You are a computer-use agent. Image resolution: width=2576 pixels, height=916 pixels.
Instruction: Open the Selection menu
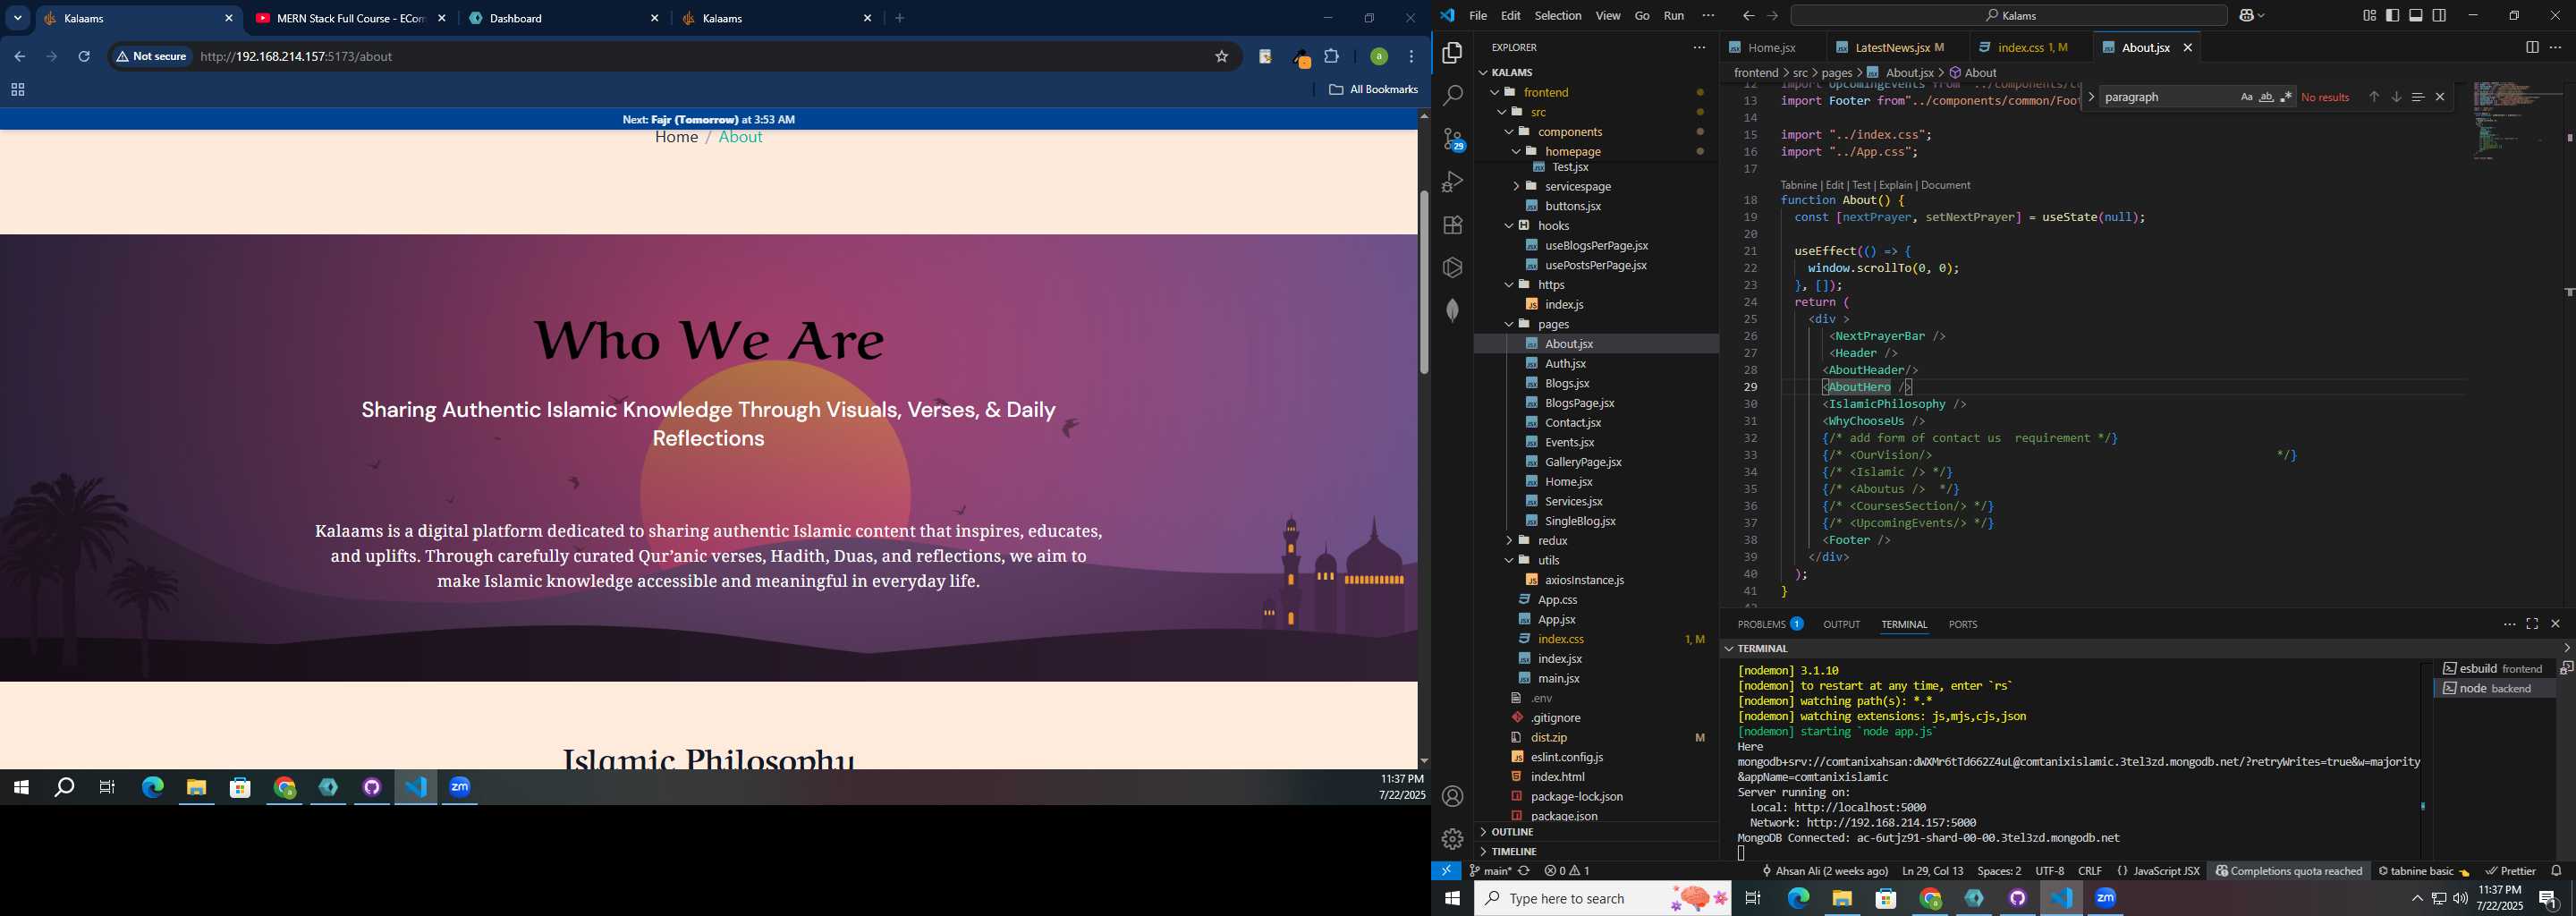click(x=1557, y=16)
